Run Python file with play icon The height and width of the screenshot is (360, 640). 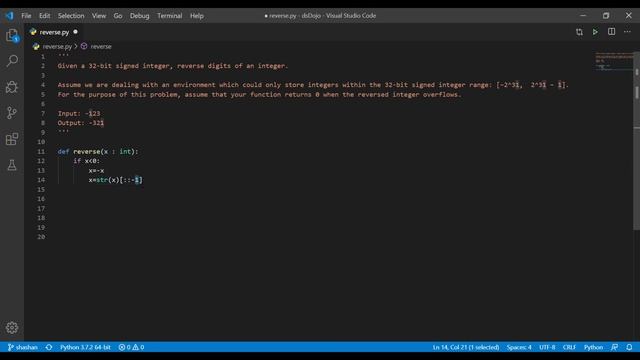coord(595,32)
